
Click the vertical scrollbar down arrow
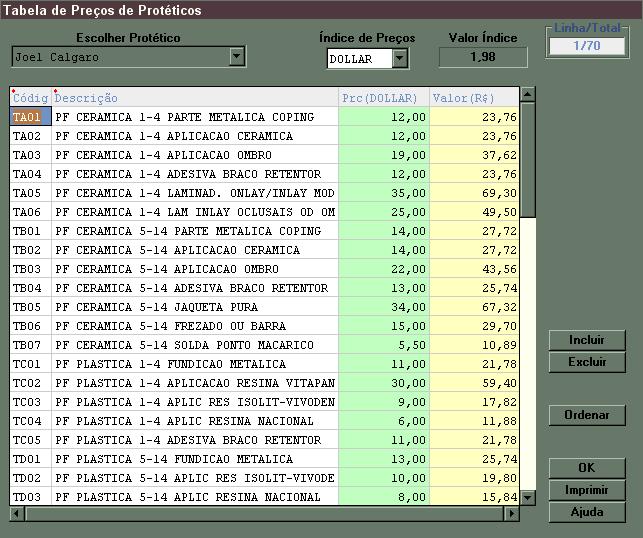coord(527,498)
